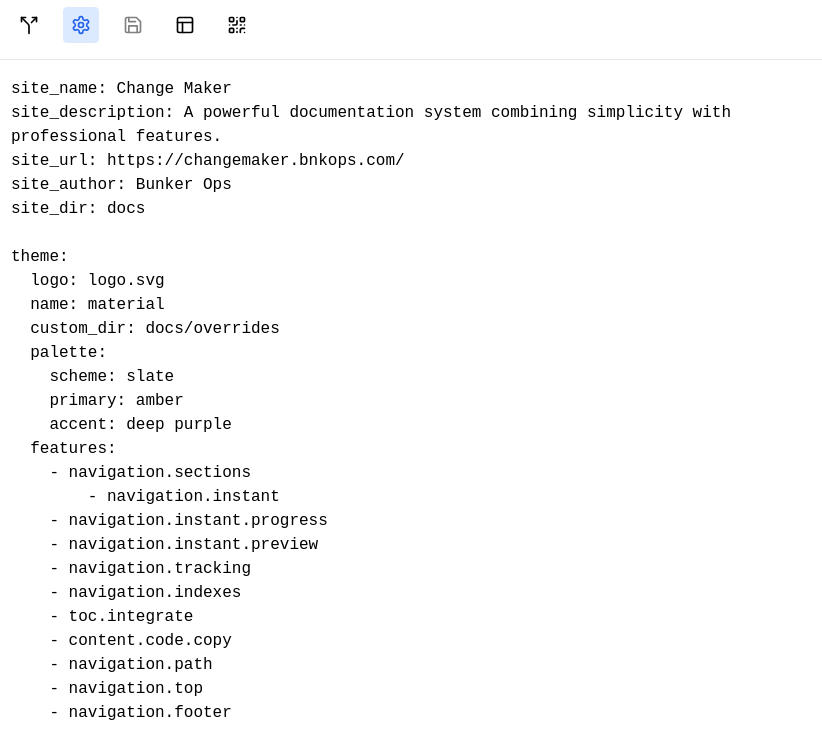Image resolution: width=822 pixels, height=730 pixels.
Task: Click the git branch merge icon
Action: click(29, 25)
